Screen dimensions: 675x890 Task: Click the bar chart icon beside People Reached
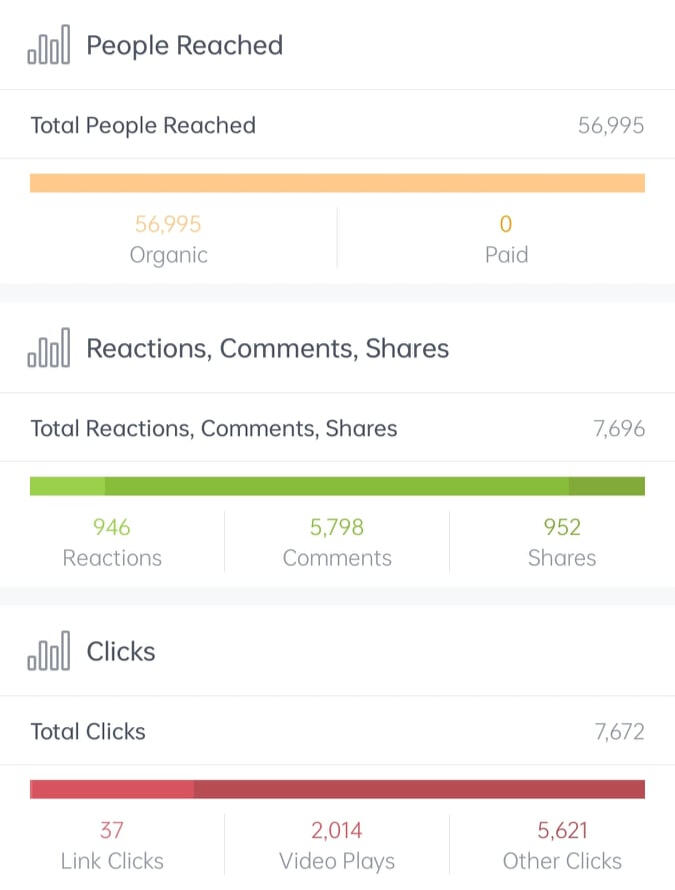coord(48,46)
